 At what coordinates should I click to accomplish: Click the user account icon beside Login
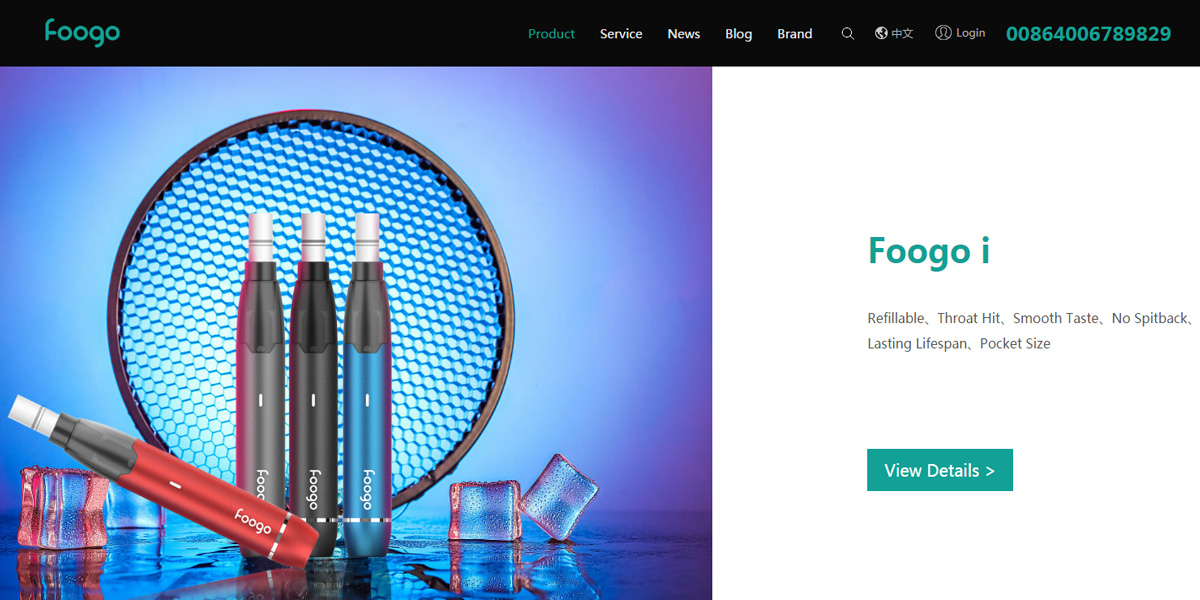point(943,33)
